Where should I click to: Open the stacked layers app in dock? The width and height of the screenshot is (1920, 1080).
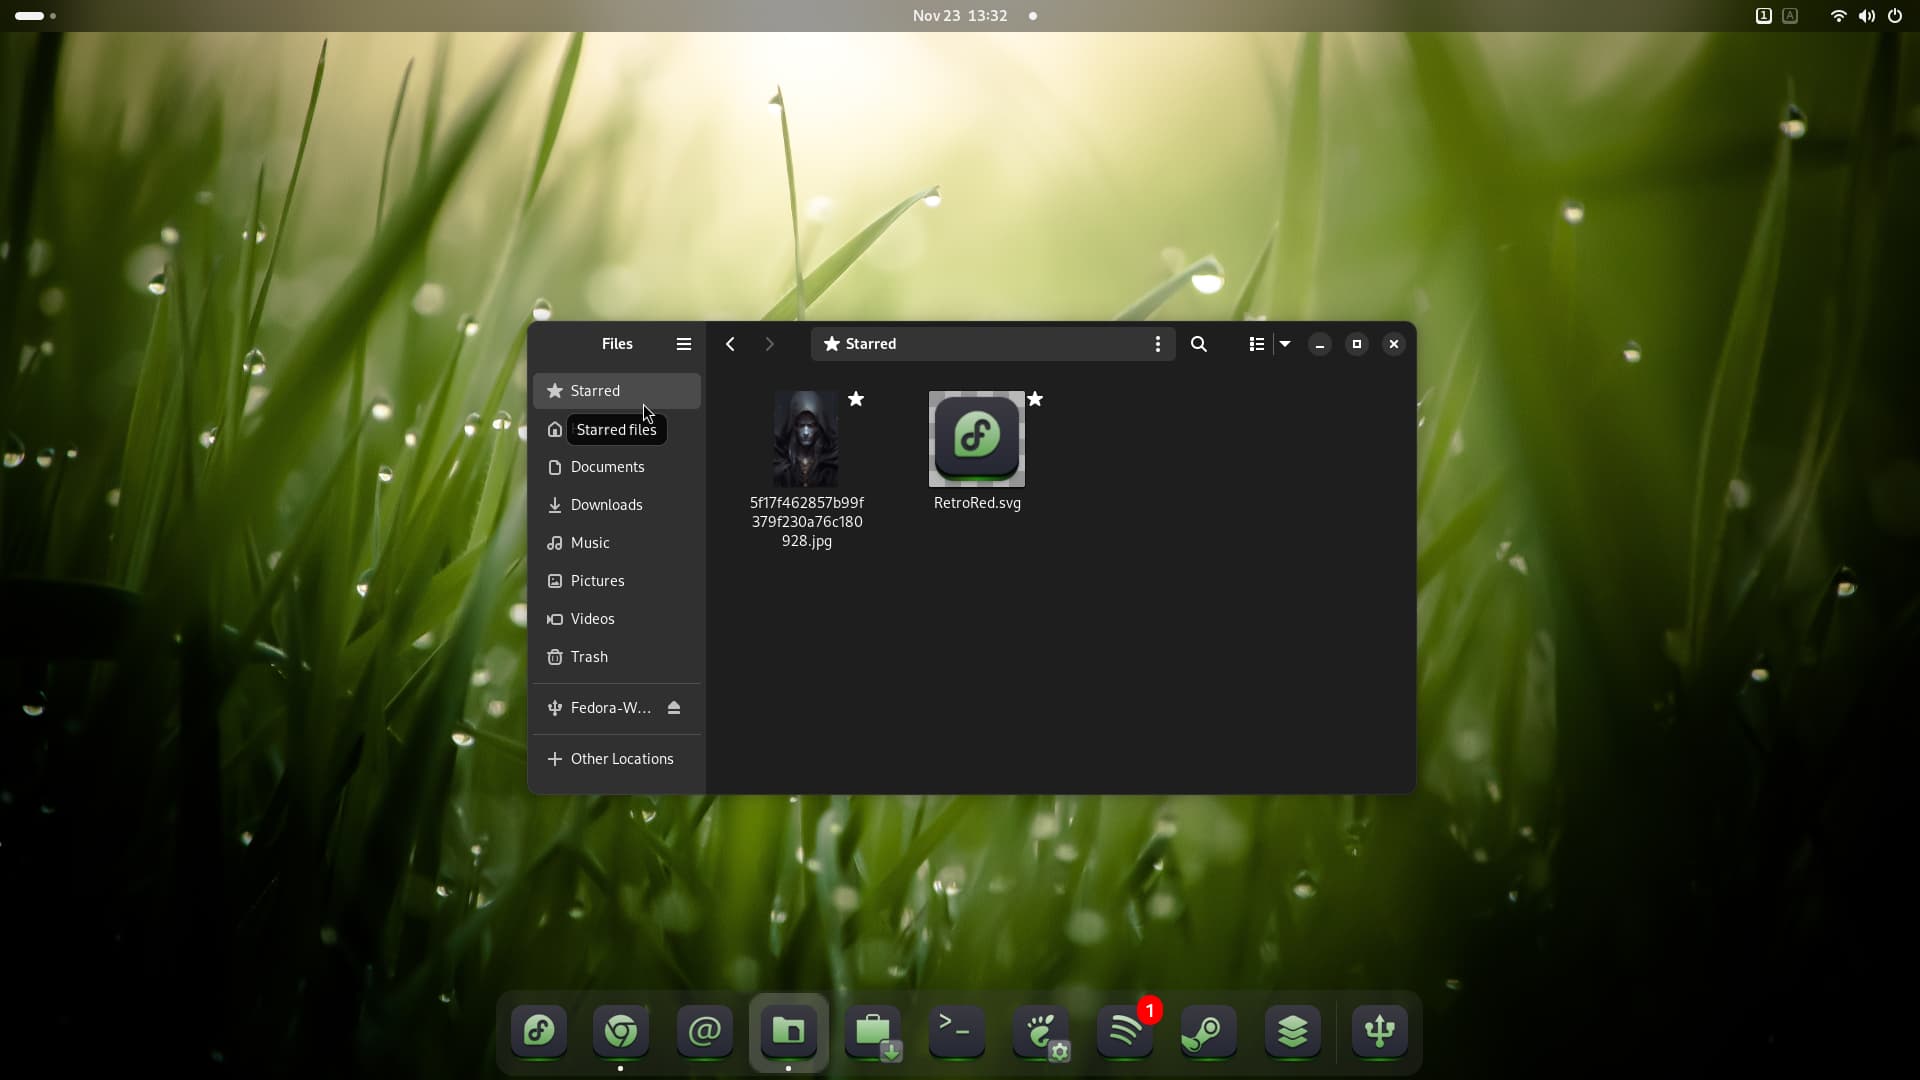point(1293,1031)
